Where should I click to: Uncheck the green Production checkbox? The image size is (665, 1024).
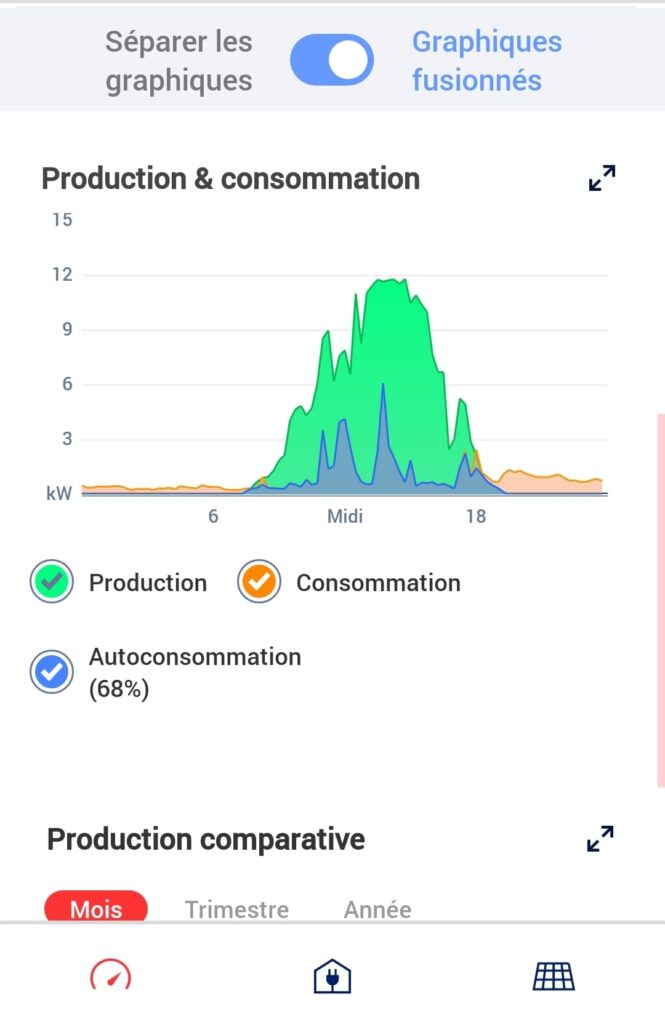[52, 581]
